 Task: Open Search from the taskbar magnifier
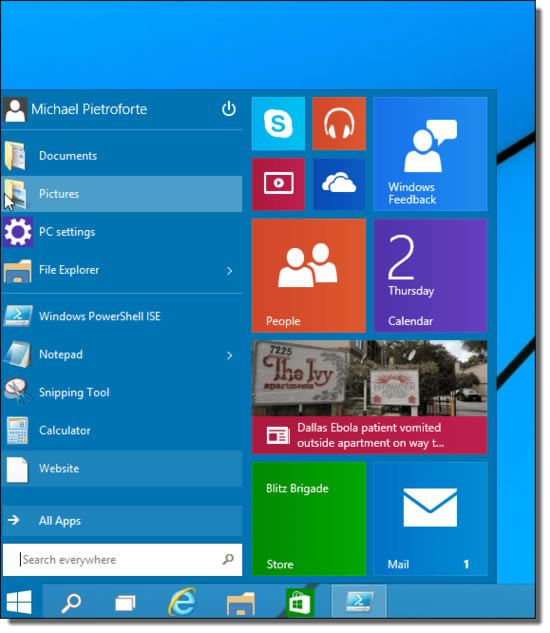point(71,603)
